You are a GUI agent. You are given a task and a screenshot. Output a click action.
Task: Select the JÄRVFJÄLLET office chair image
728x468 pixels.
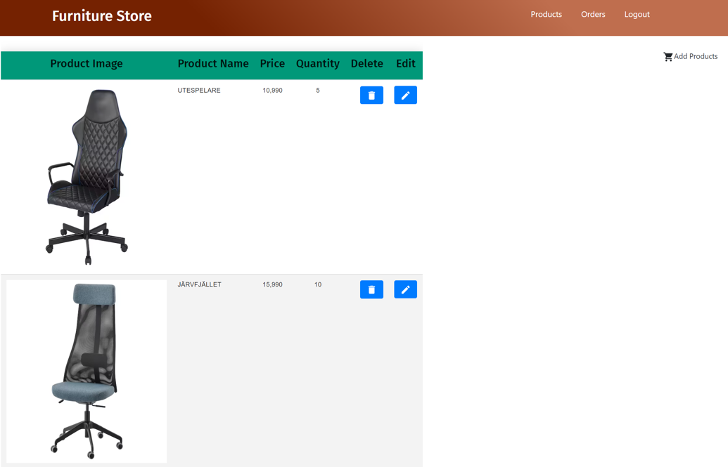tap(86, 371)
